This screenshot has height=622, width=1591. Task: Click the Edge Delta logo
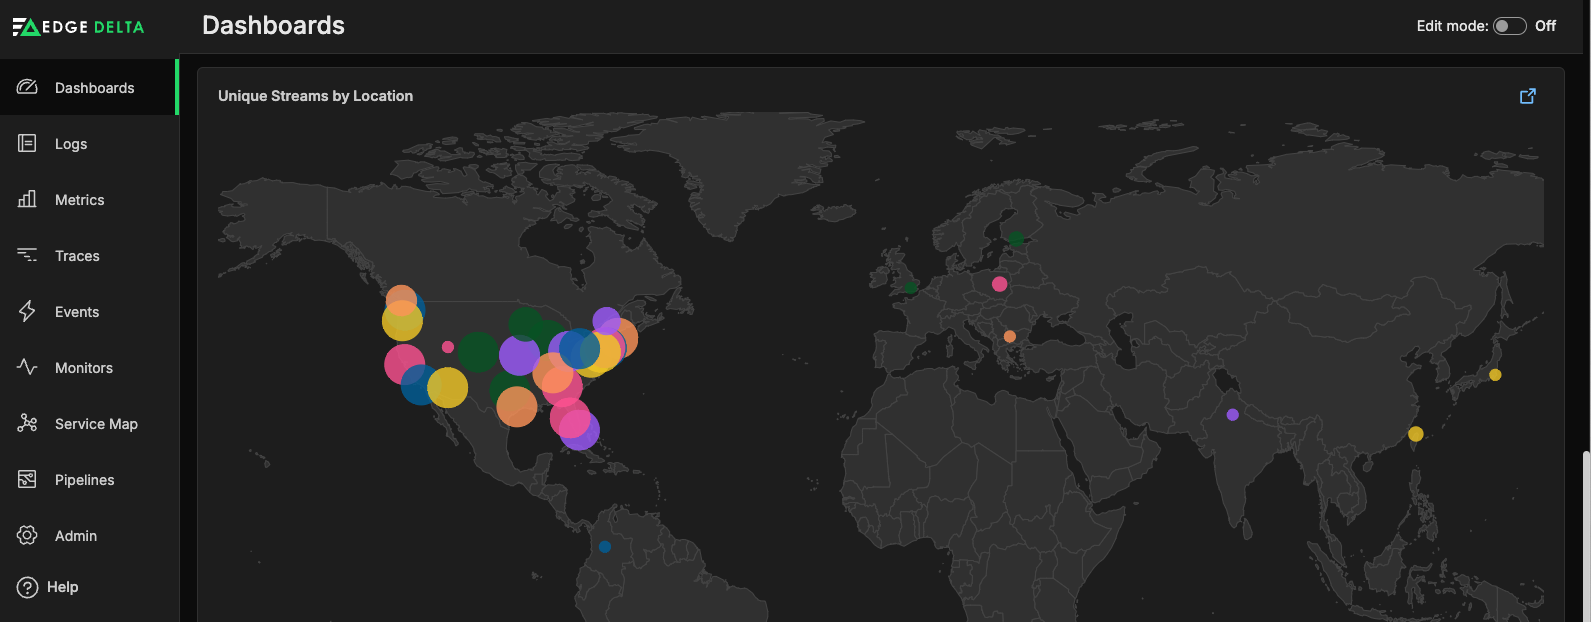point(78,27)
